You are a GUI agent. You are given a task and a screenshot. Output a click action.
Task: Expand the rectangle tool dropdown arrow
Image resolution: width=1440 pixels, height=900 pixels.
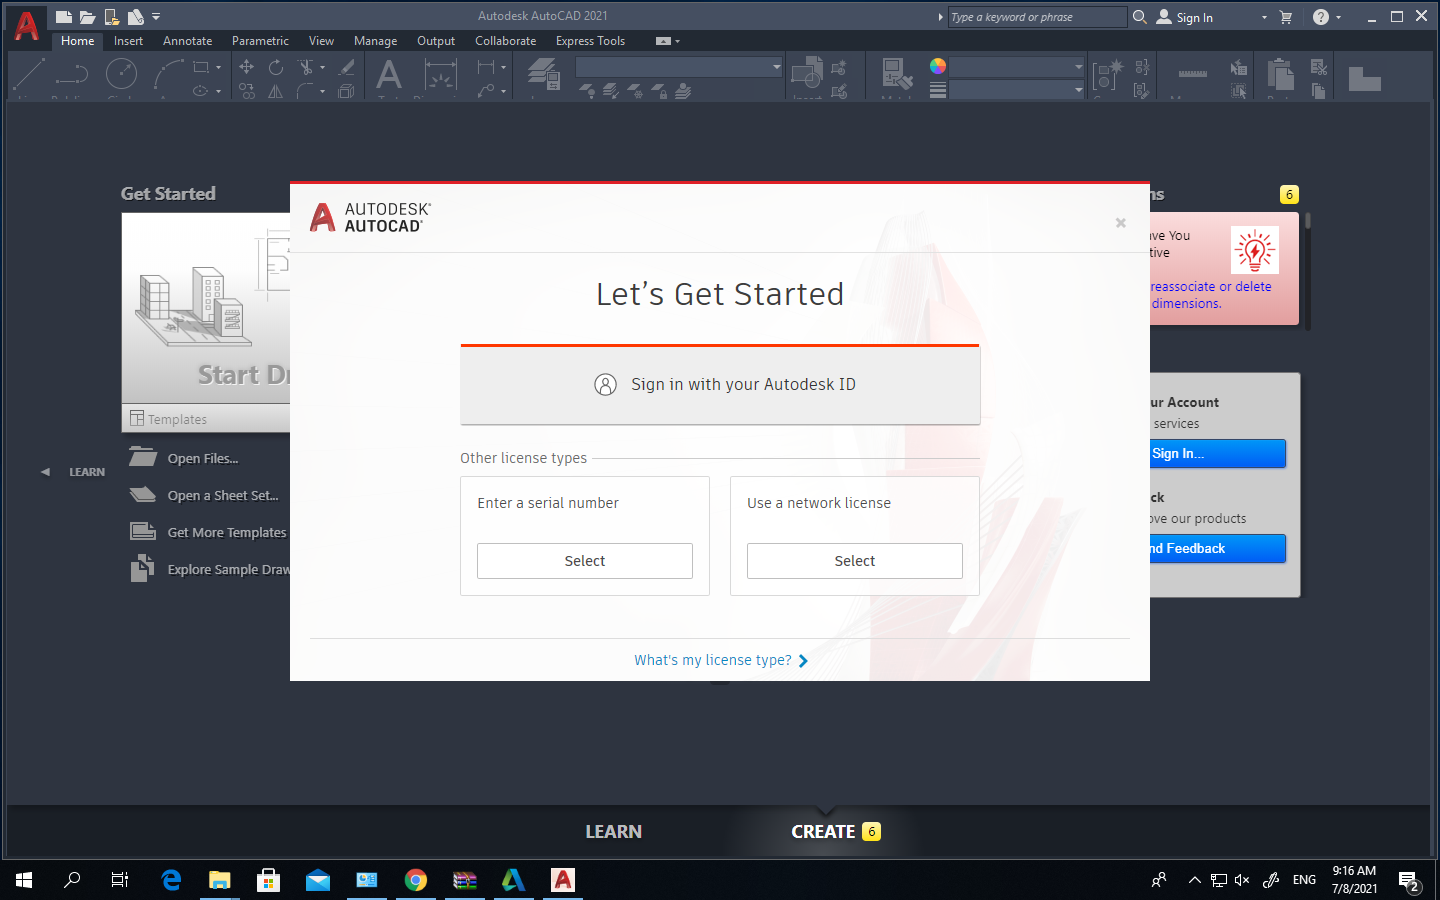tap(218, 67)
